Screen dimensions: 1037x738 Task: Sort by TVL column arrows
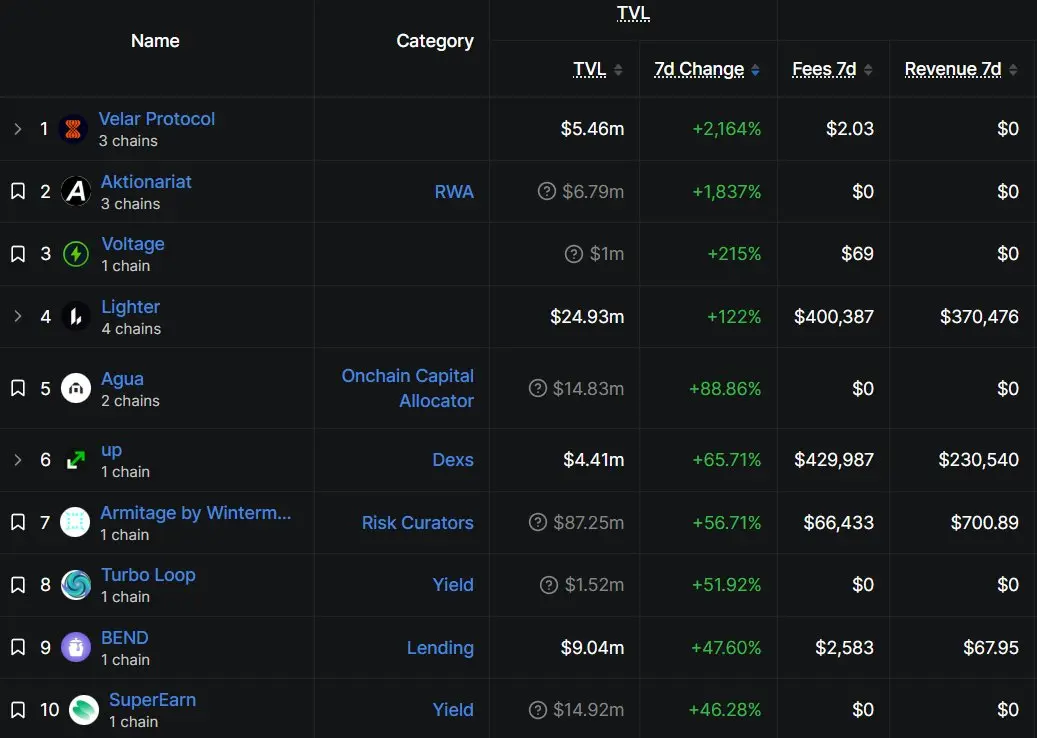tap(618, 69)
